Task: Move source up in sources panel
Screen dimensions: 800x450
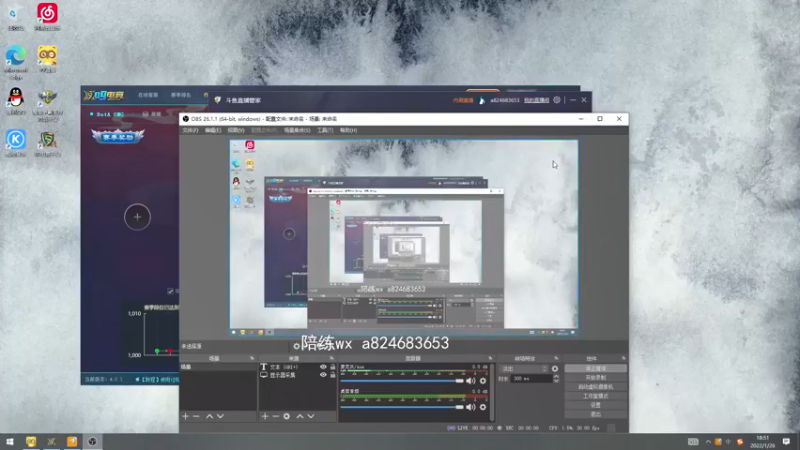Action: pyautogui.click(x=300, y=416)
